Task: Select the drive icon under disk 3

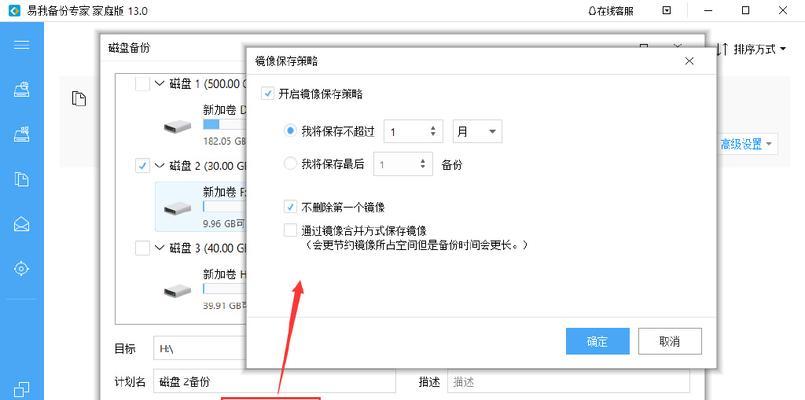Action: pos(178,291)
